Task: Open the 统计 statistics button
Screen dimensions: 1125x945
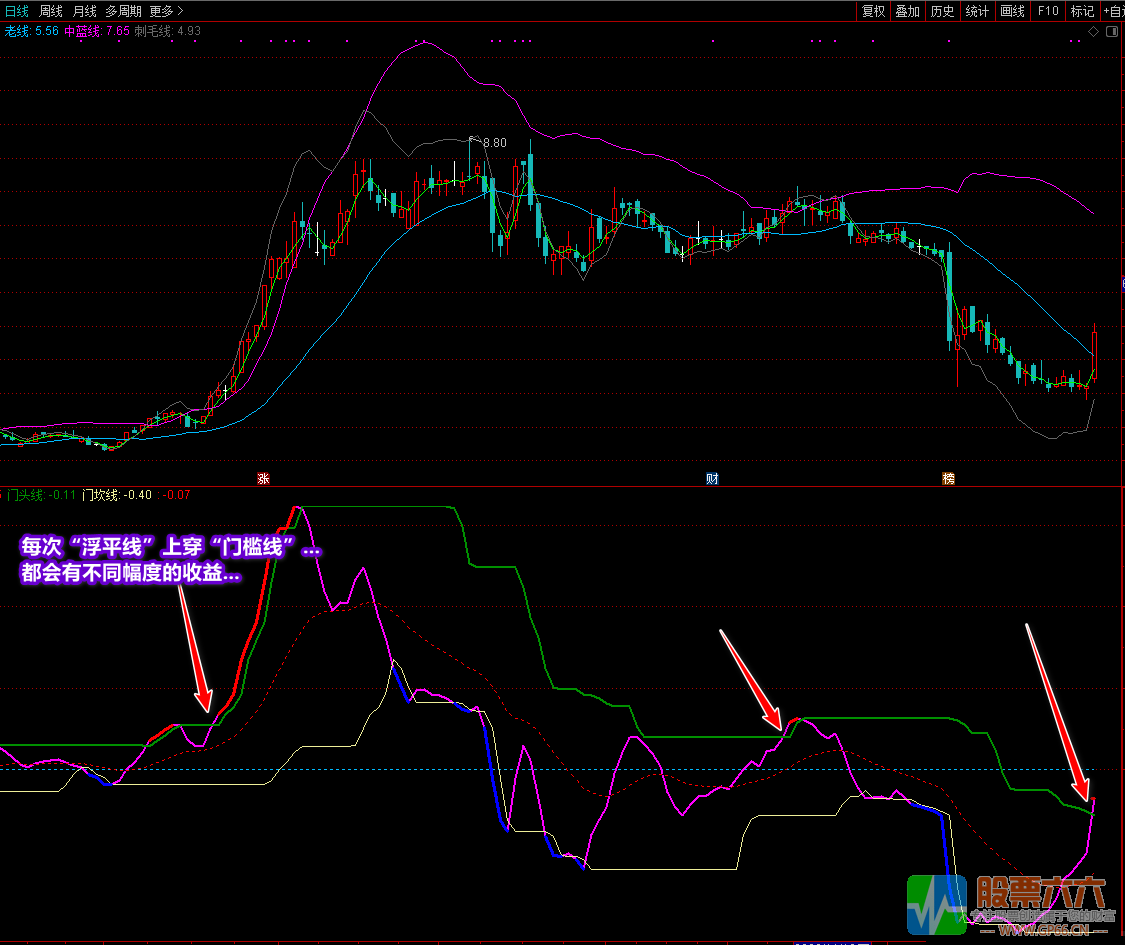Action: pos(977,11)
